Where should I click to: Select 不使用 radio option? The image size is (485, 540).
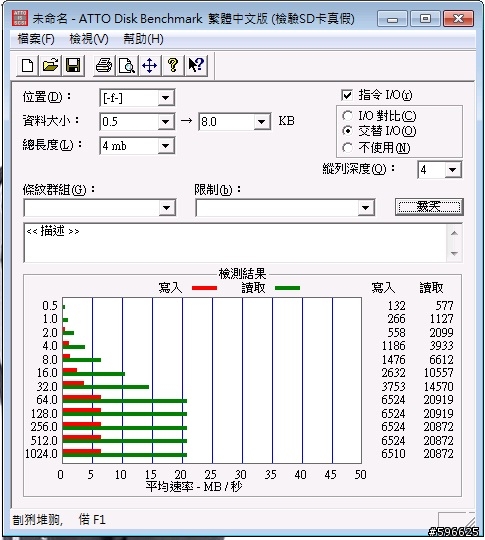click(x=347, y=148)
